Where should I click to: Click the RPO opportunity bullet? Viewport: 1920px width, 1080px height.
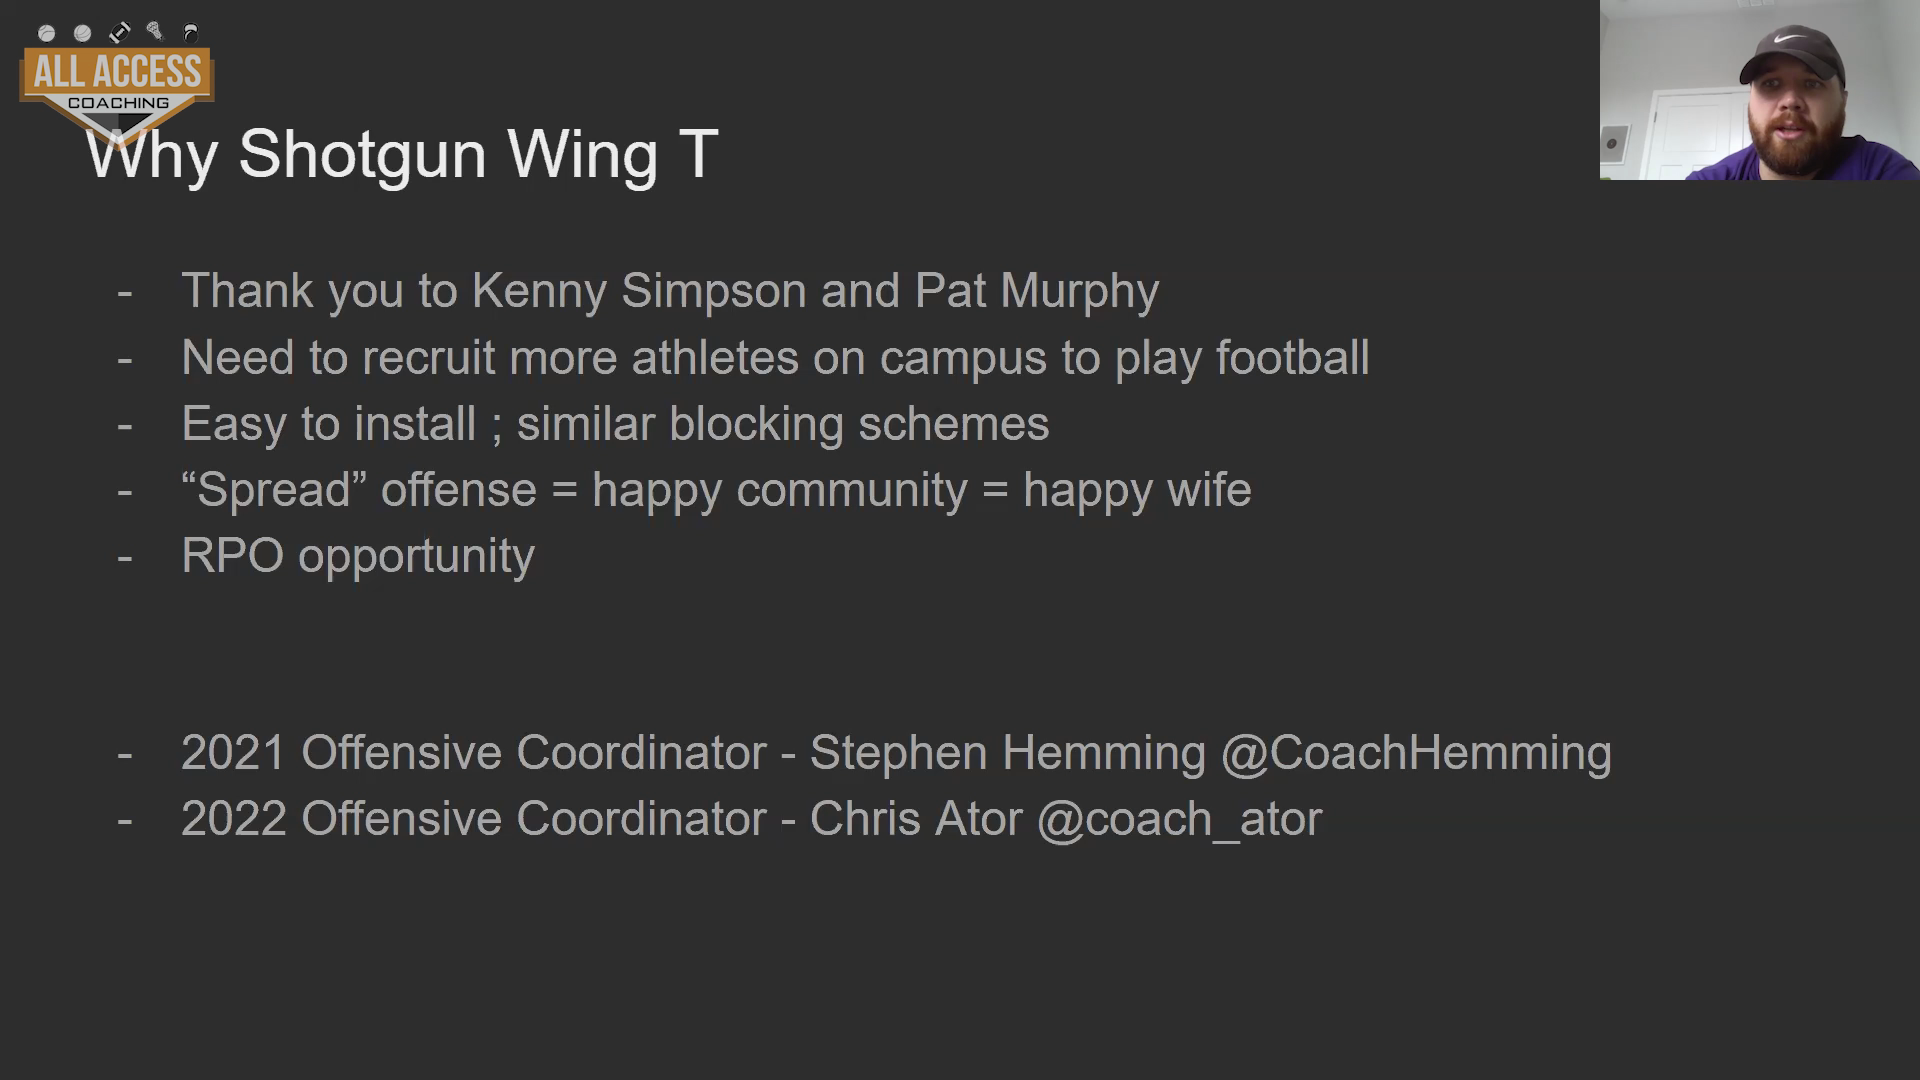coord(358,556)
